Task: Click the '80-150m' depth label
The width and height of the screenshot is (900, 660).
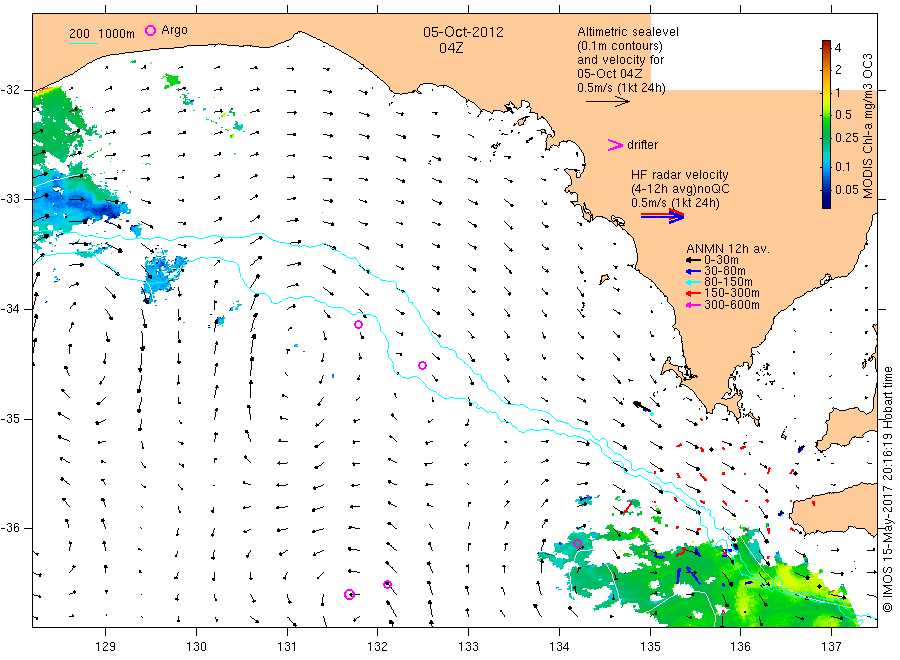Action: point(728,282)
